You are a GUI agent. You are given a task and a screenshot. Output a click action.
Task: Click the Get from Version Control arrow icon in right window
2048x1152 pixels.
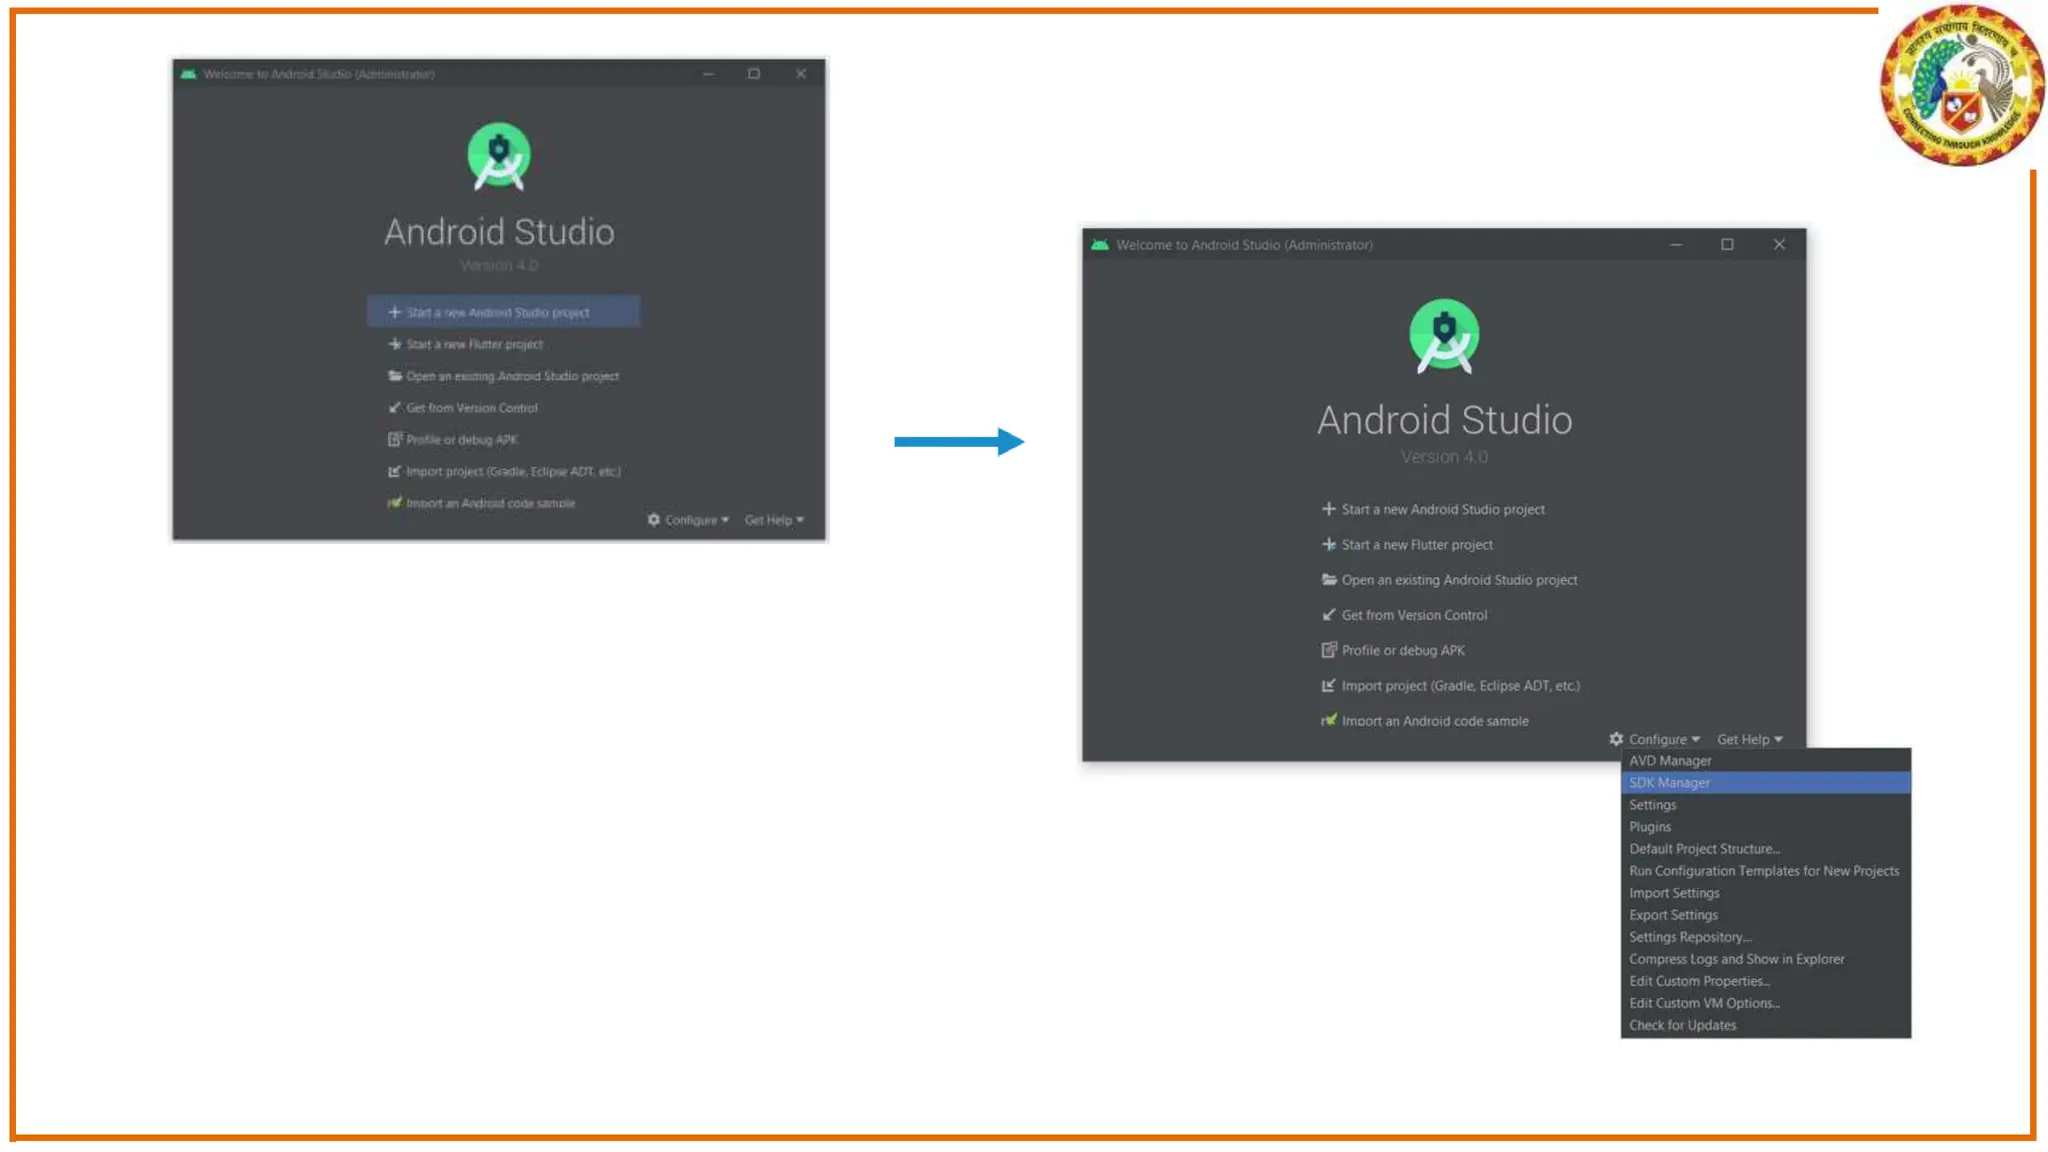point(1328,615)
